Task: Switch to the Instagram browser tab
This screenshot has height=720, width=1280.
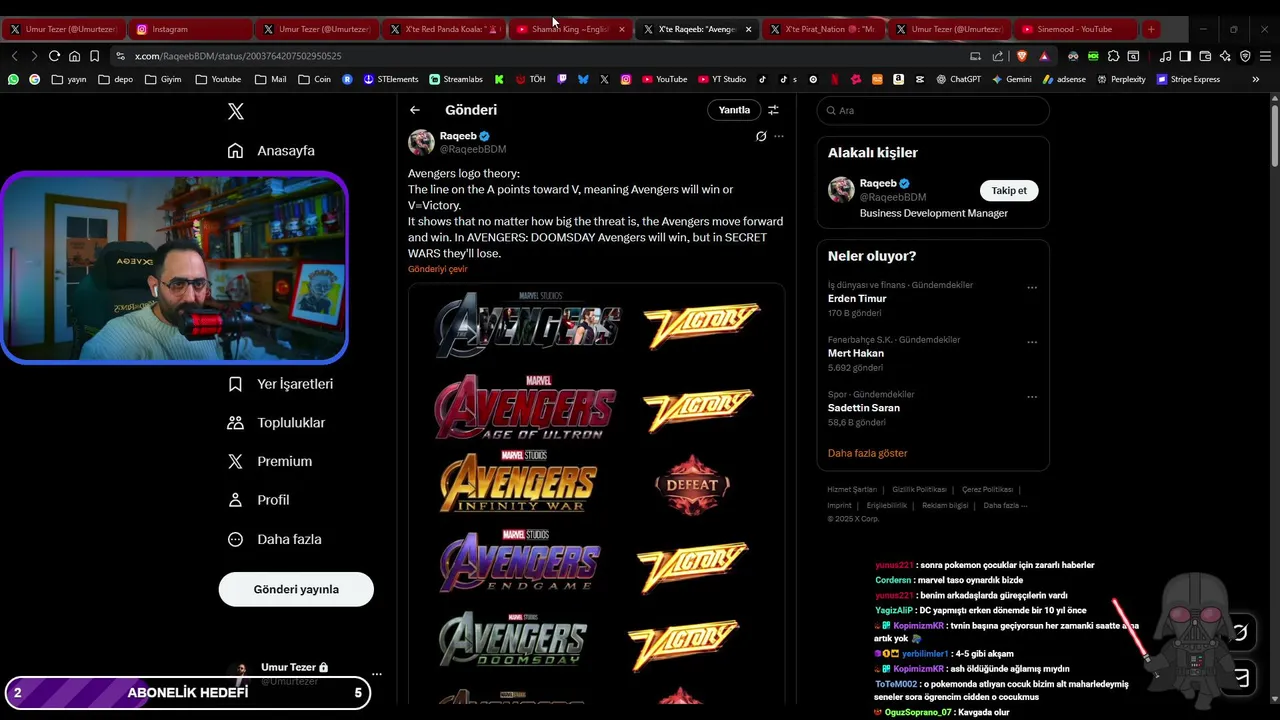Action: [x=189, y=29]
